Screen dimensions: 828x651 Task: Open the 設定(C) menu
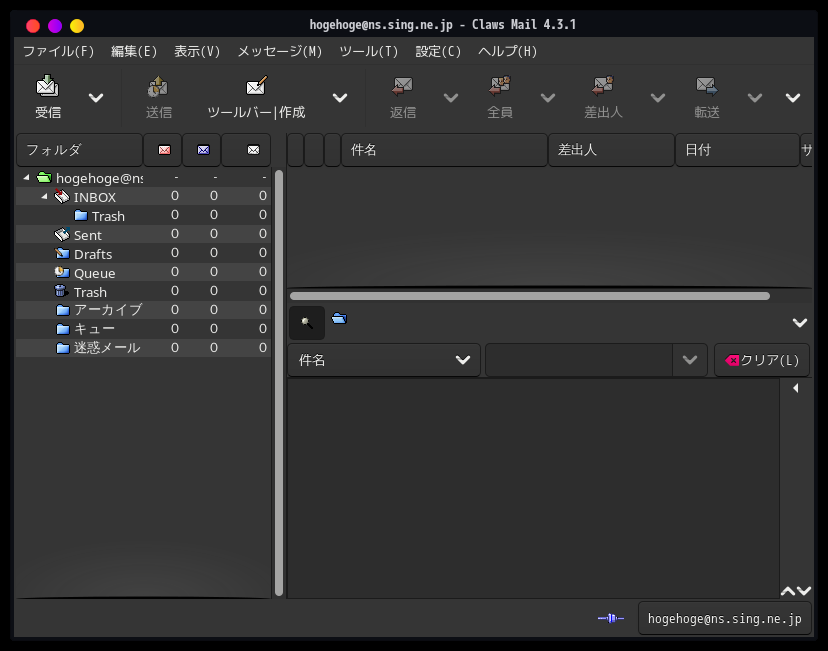(438, 51)
